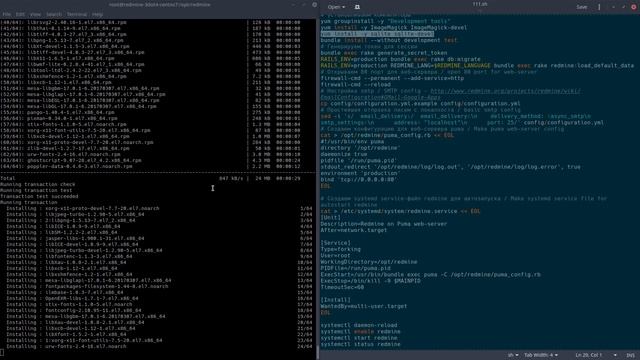
Task: Create a new document with gedit's new-tab icon
Action: pyautogui.click(x=357, y=7)
